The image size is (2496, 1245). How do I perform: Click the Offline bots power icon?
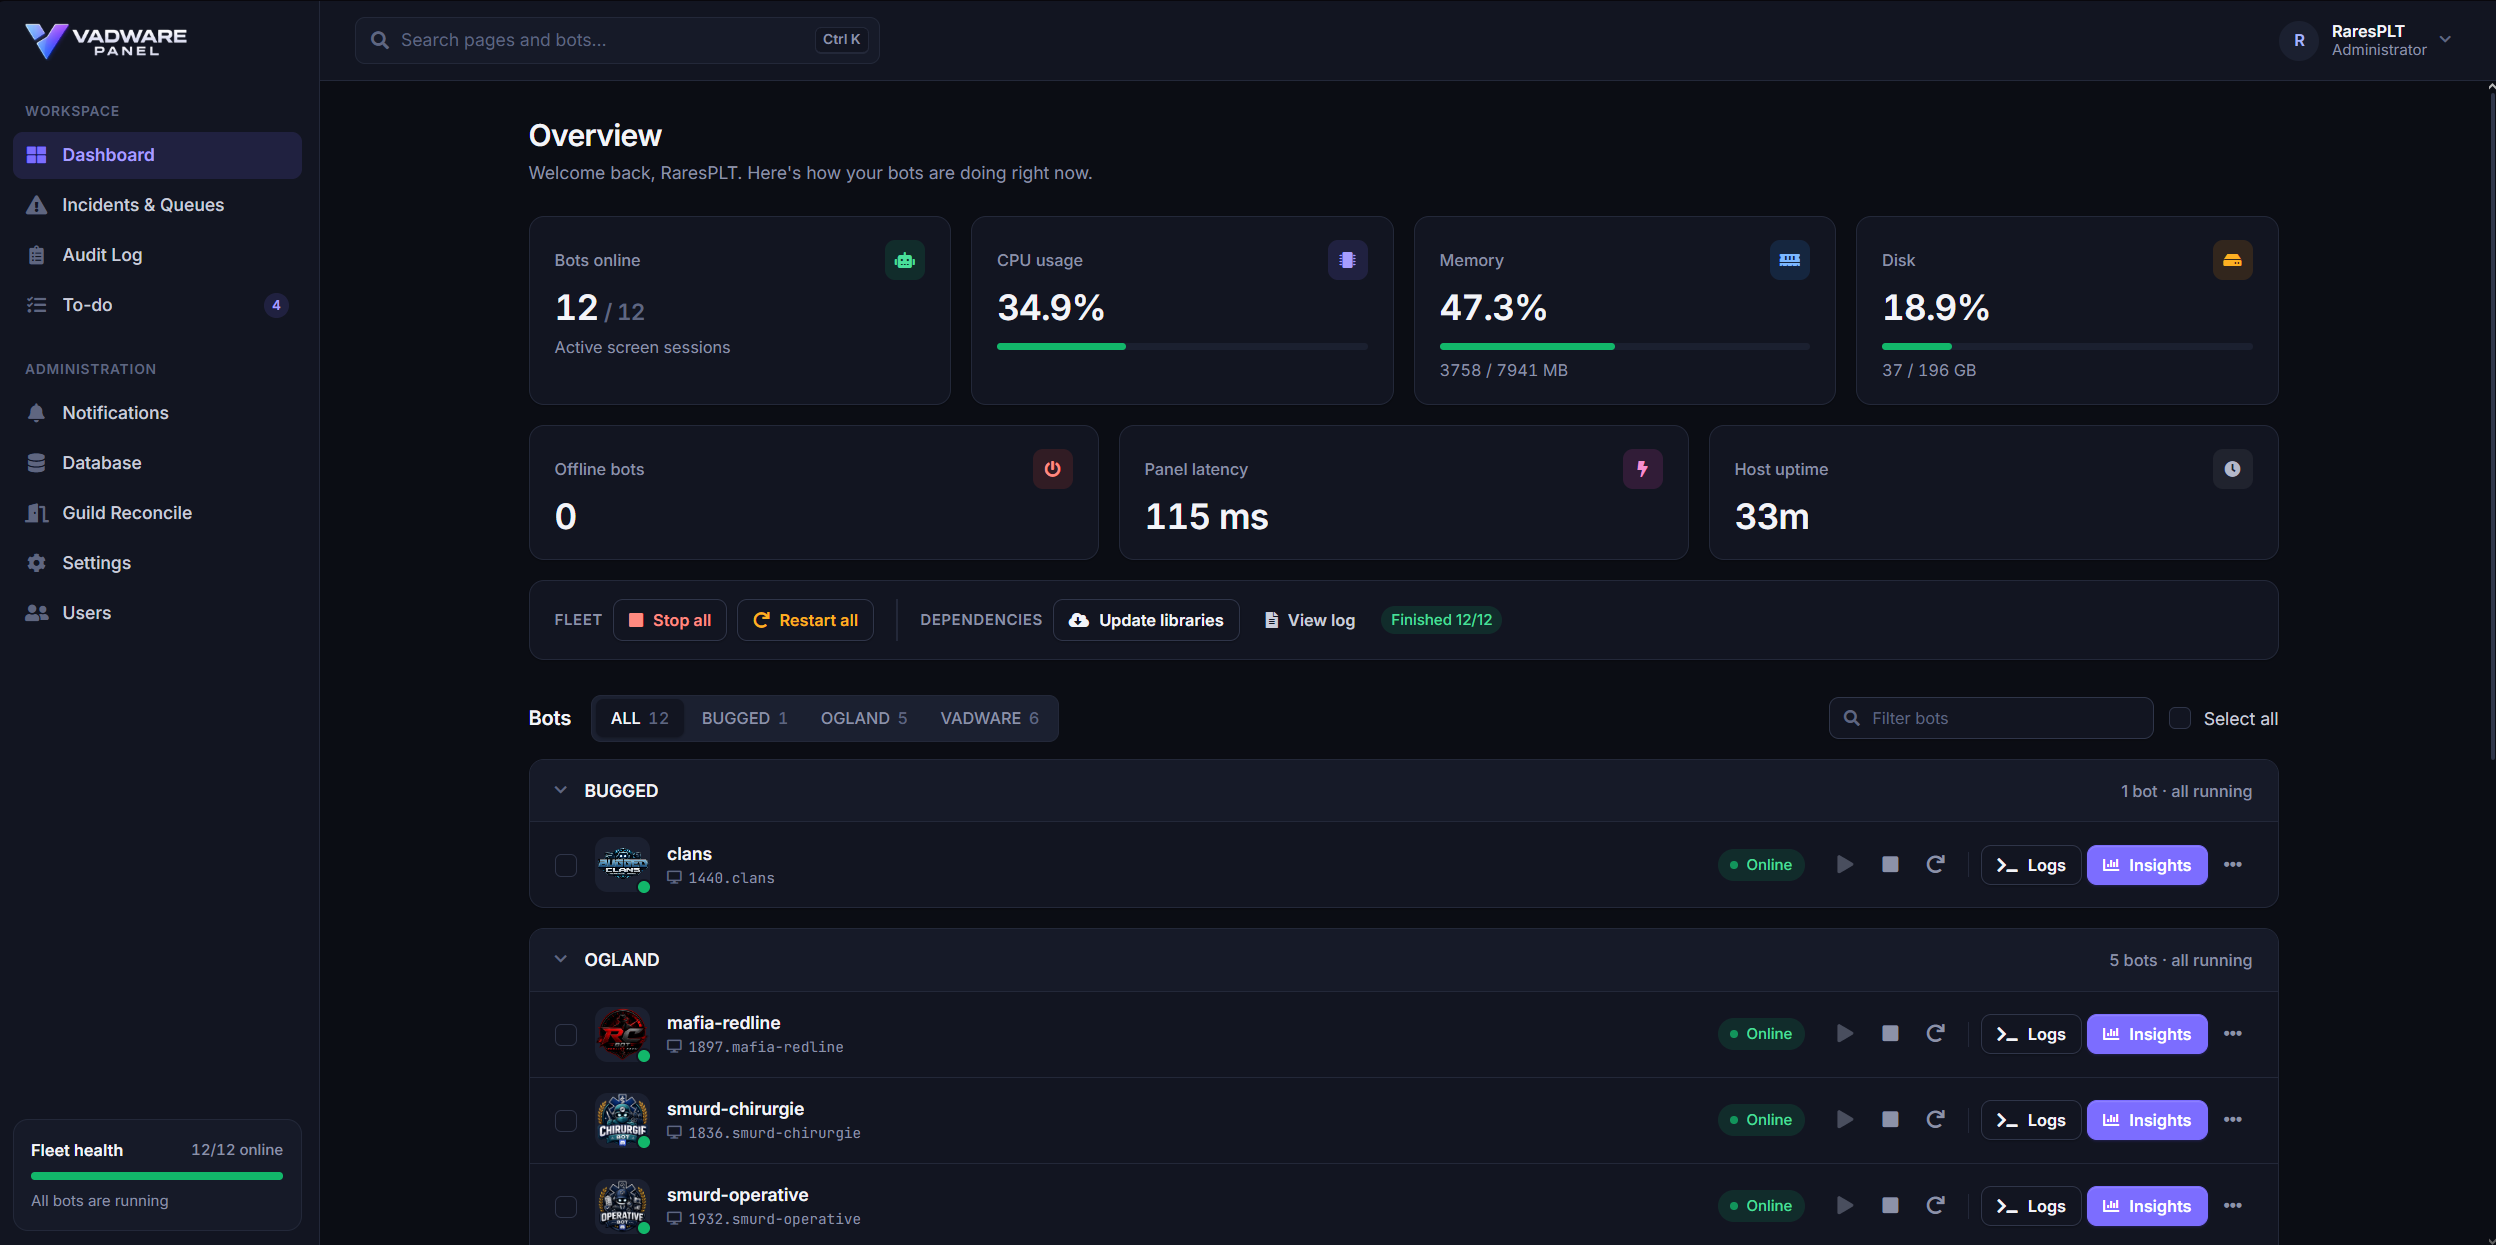[1053, 469]
